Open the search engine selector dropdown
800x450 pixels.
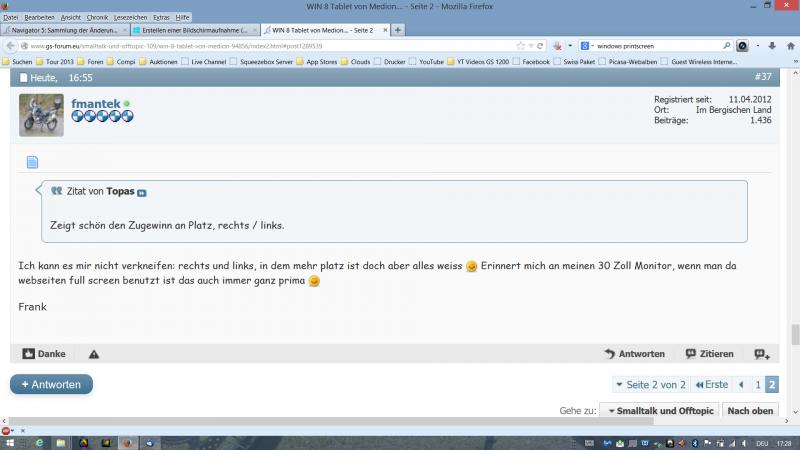pos(585,46)
